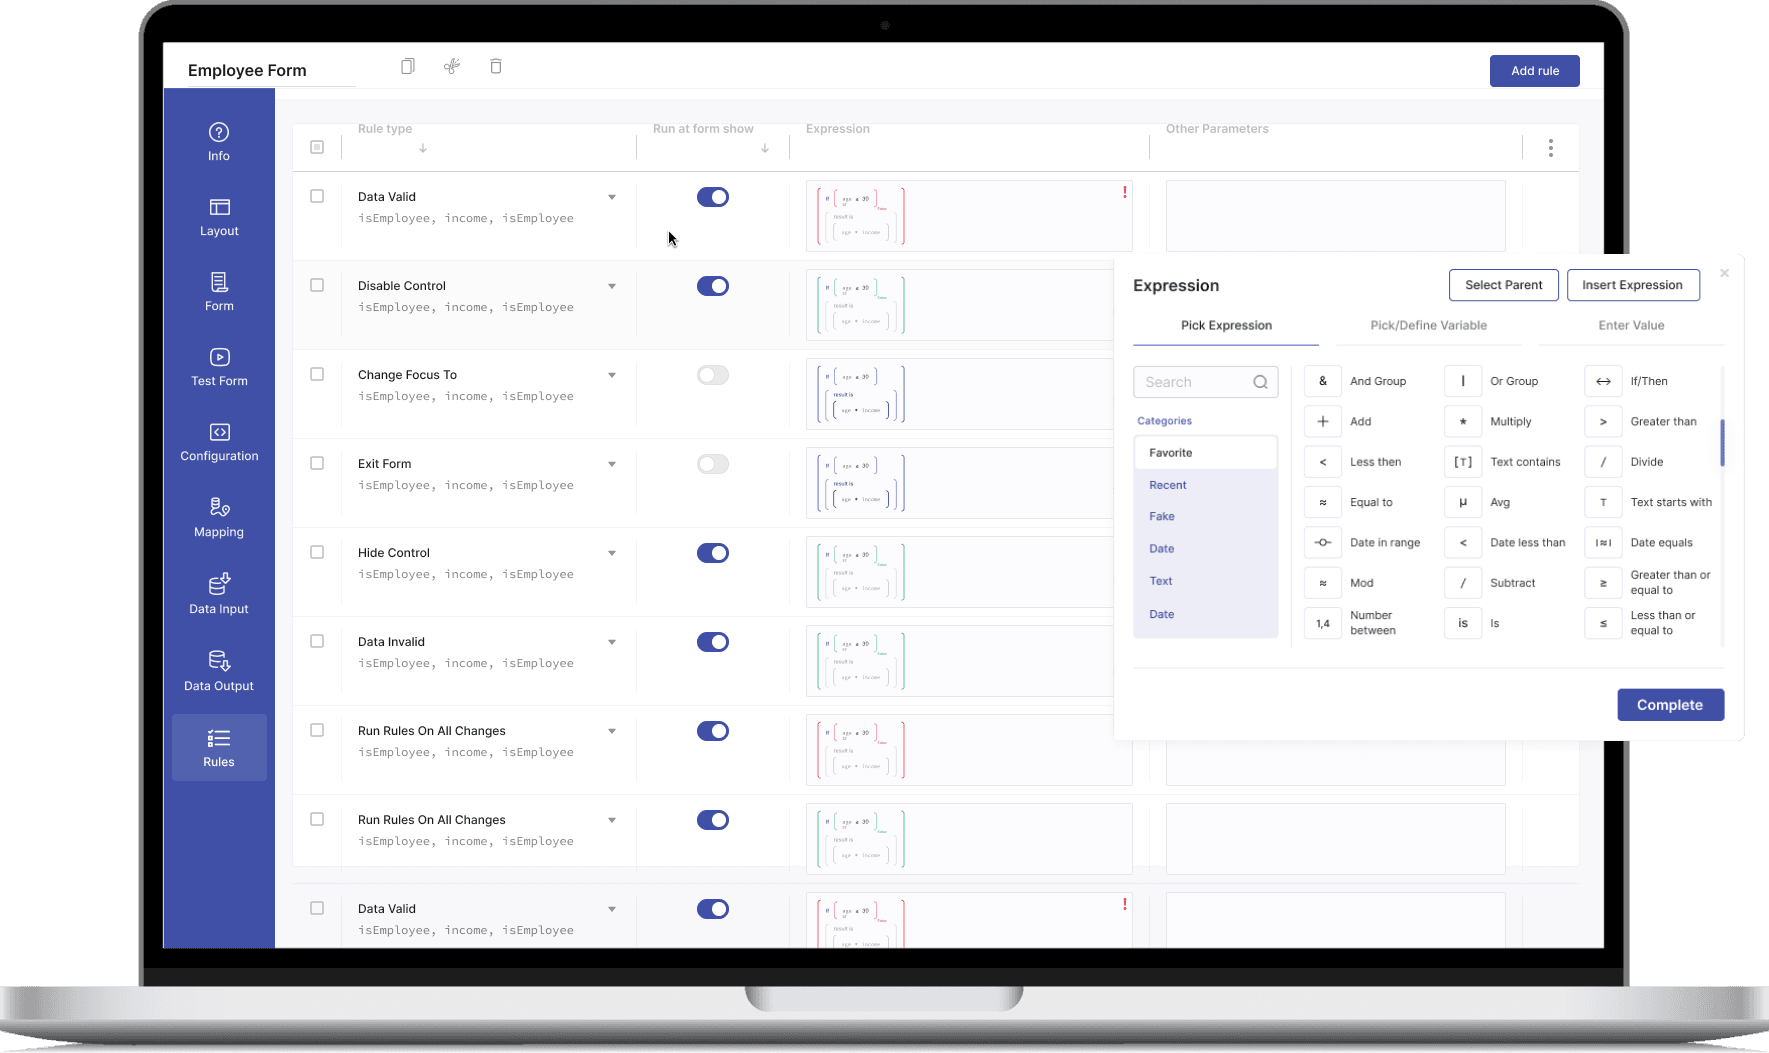Expand the Change Focus To rule dropdown

click(612, 375)
